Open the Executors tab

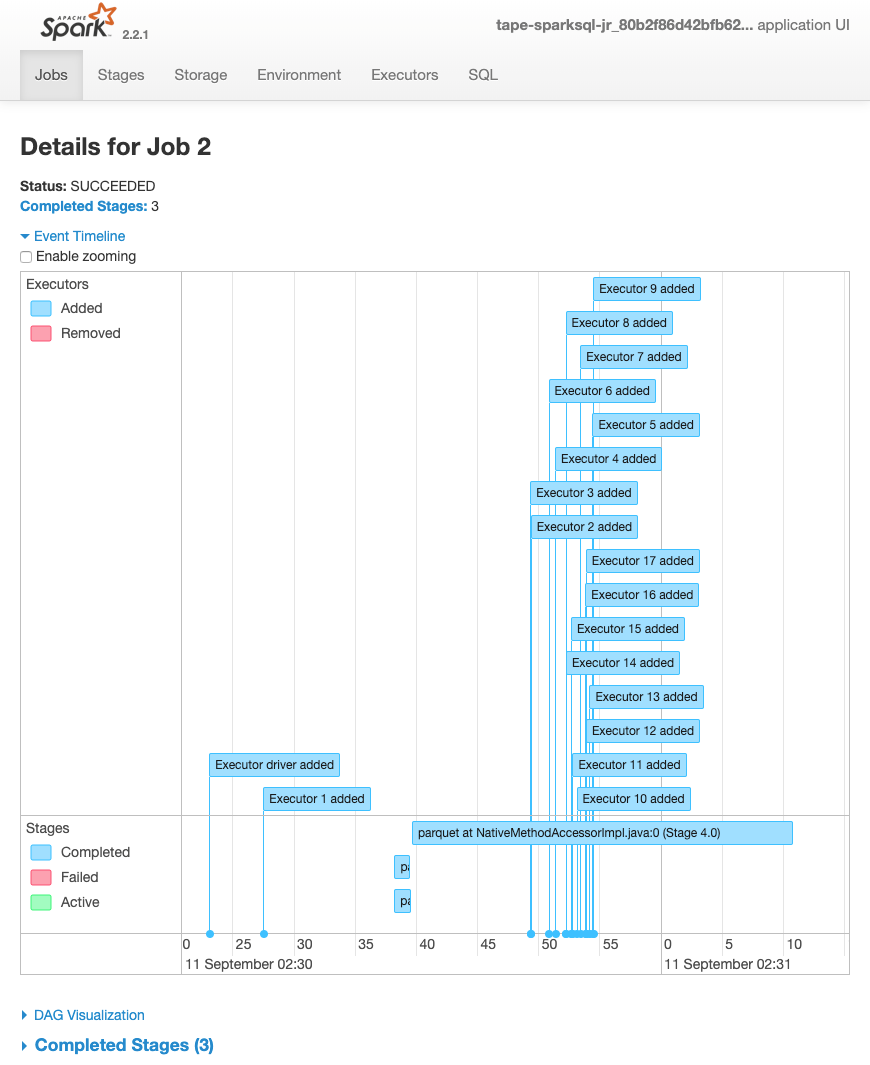coord(404,75)
